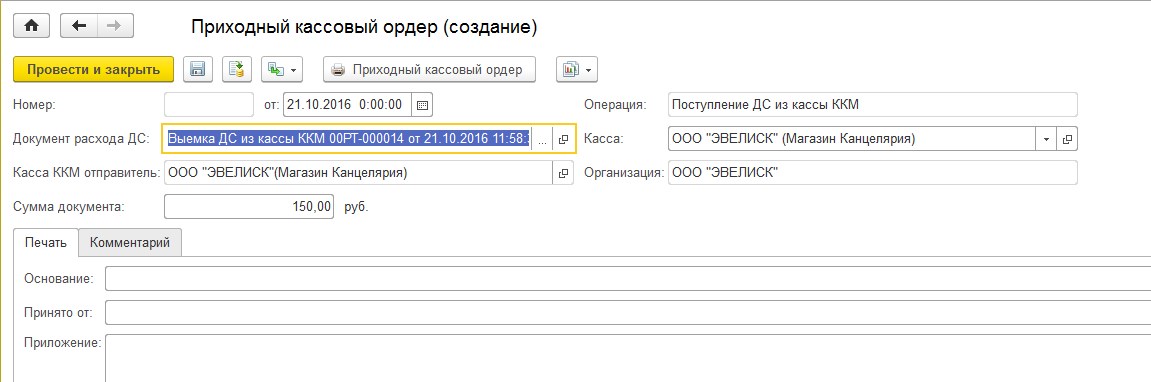The height and width of the screenshot is (382, 1151).
Task: Open Документ расхода ДС record icon
Action: point(563,139)
